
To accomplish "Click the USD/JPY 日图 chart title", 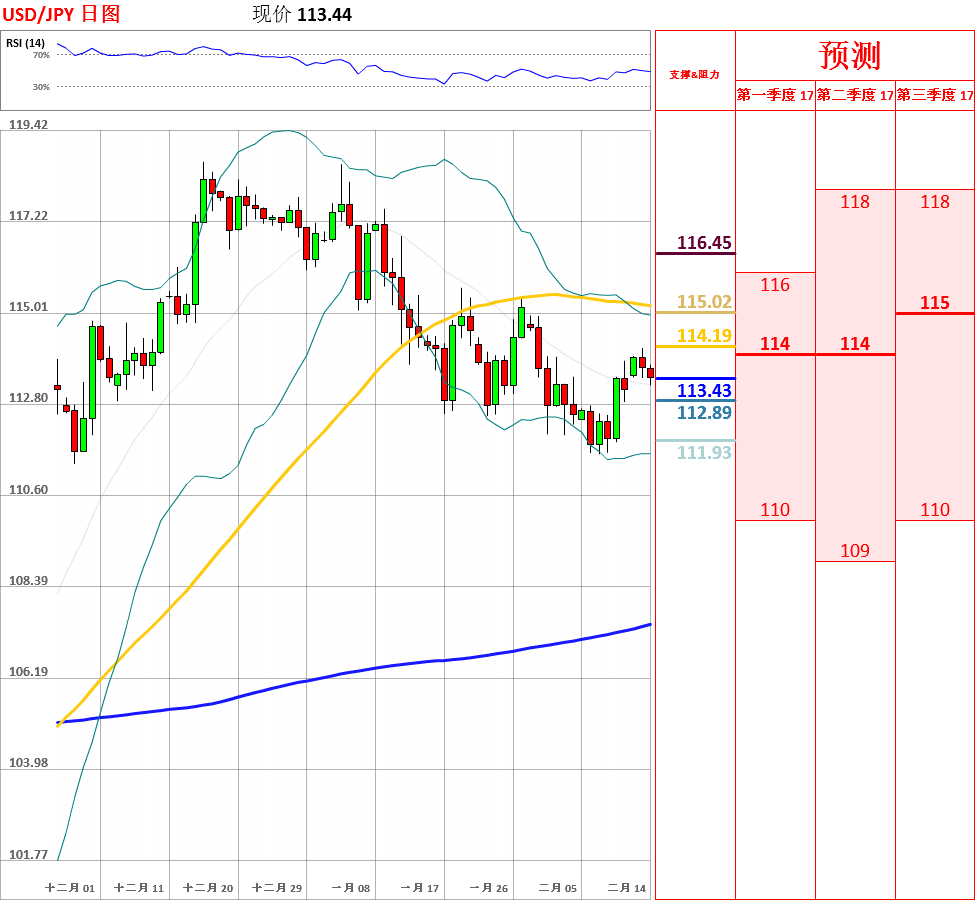I will click(x=61, y=14).
